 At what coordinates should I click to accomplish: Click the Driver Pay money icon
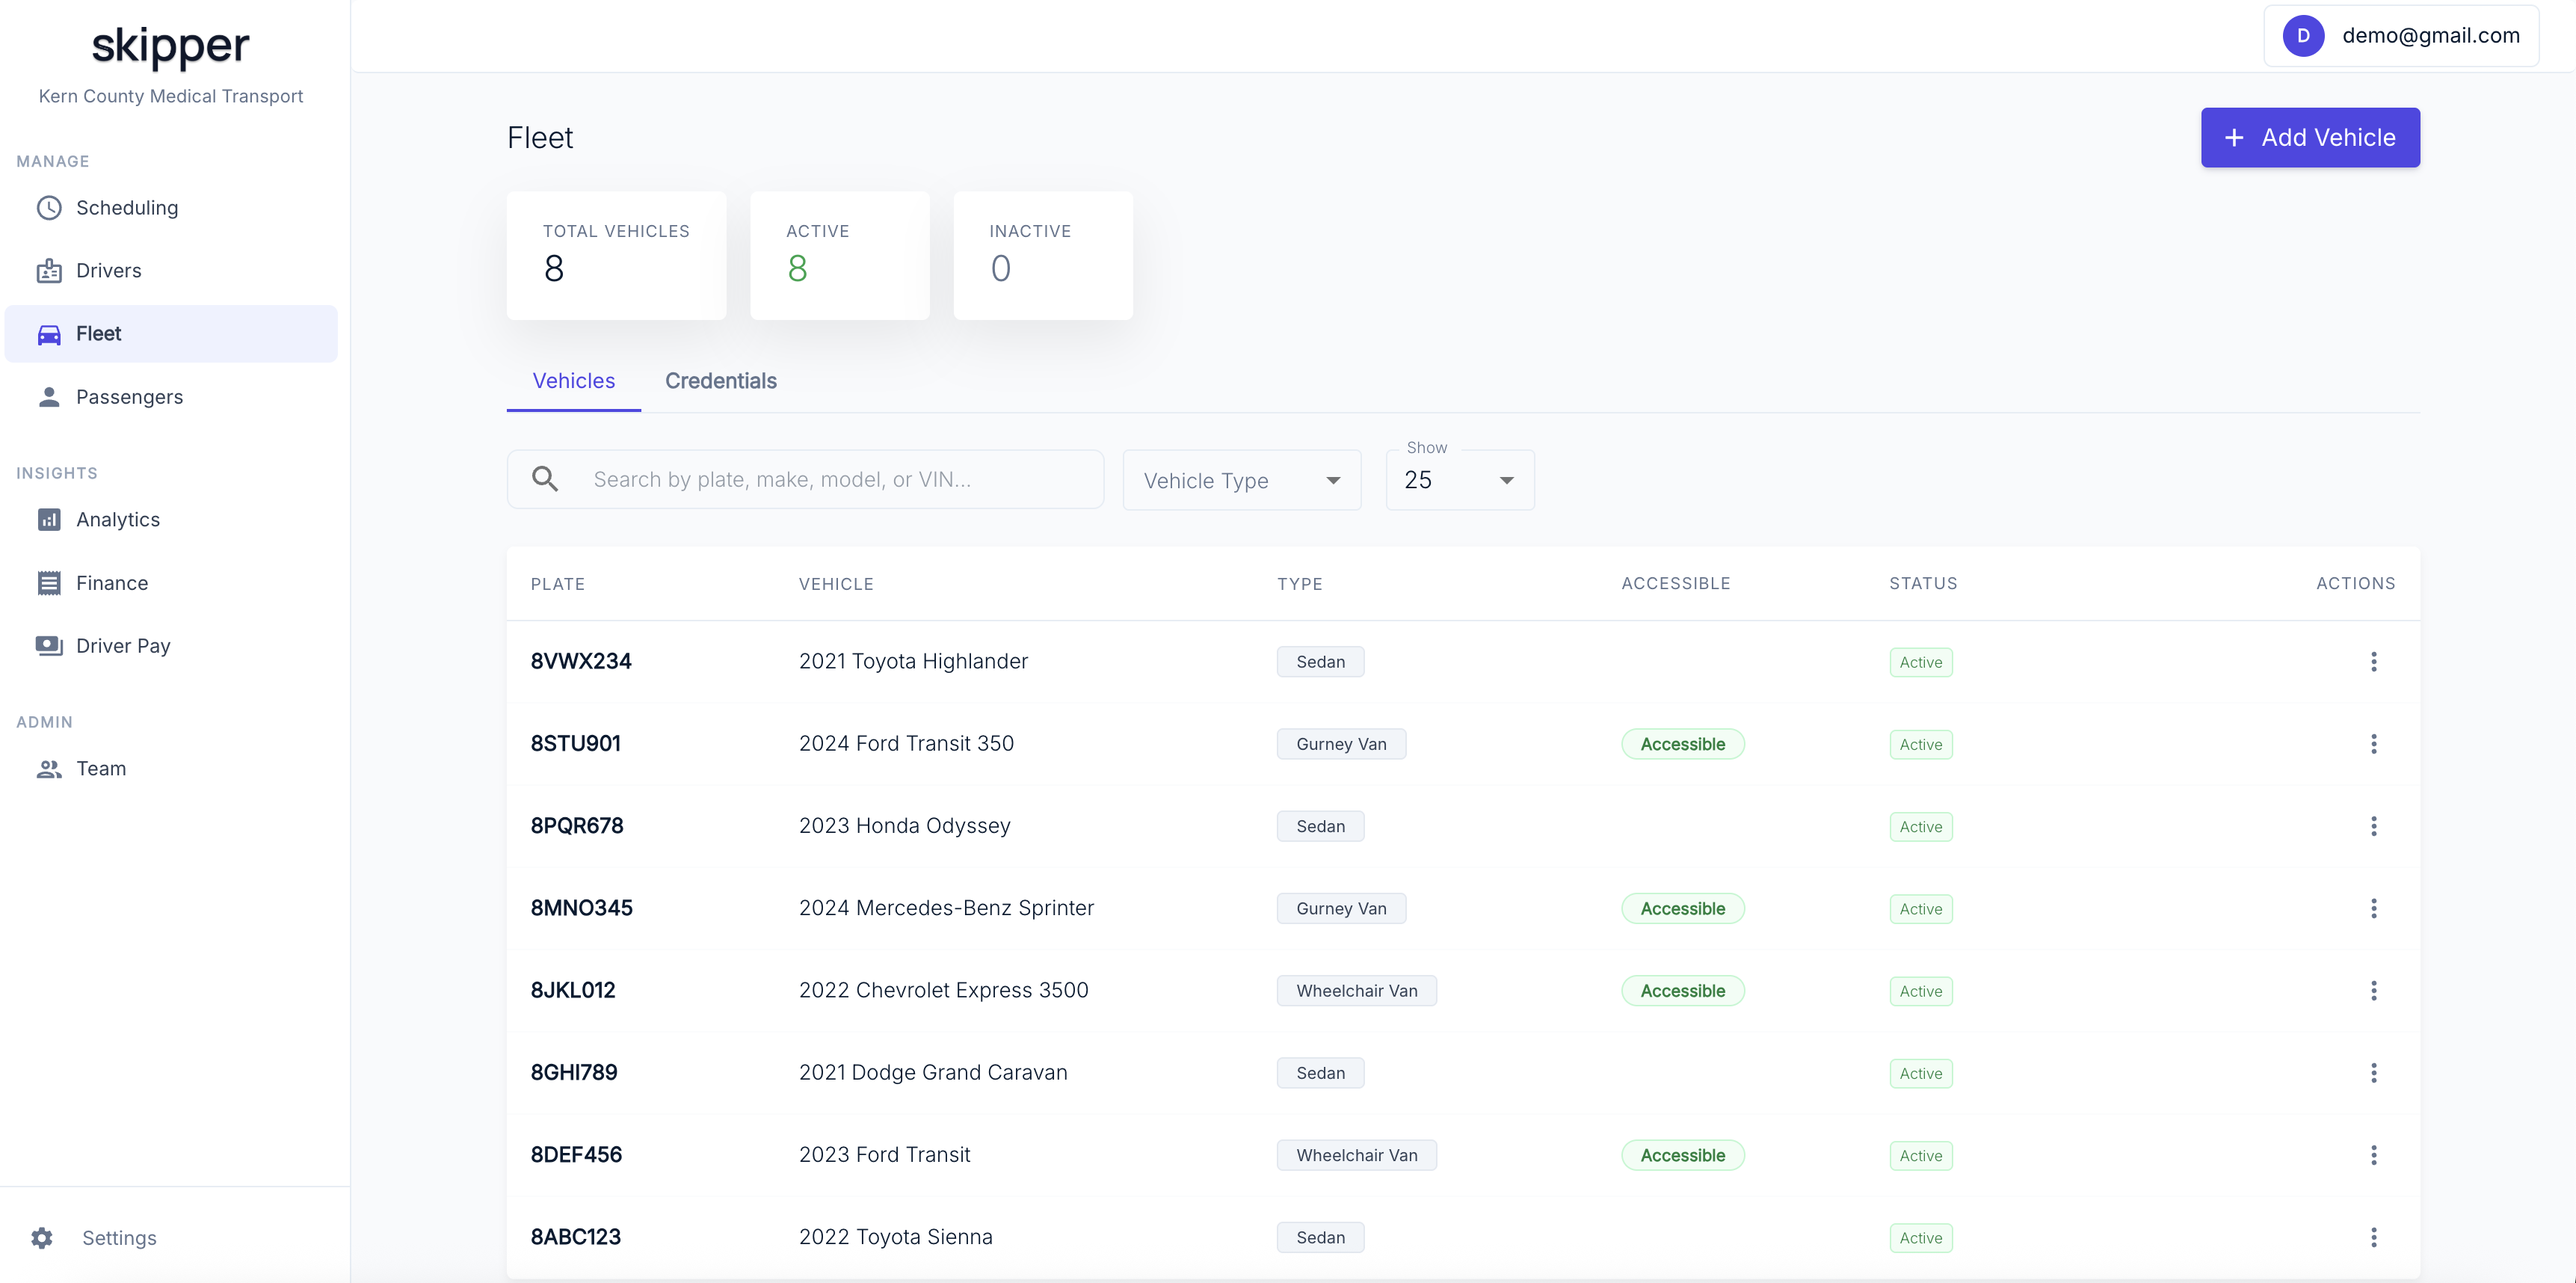49,646
